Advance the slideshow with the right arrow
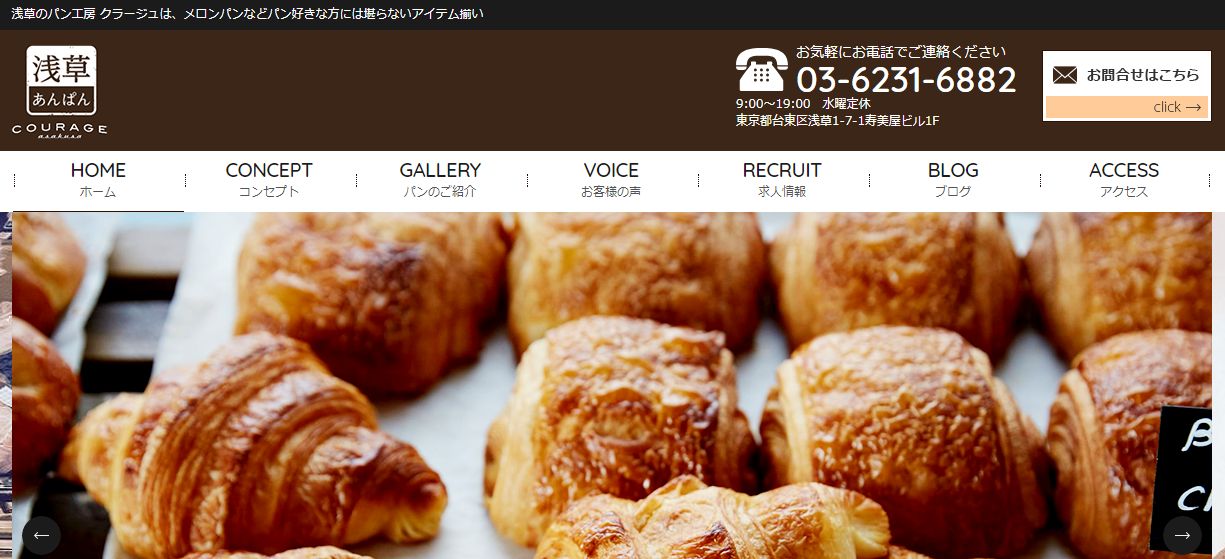1225x559 pixels. coord(1182,536)
